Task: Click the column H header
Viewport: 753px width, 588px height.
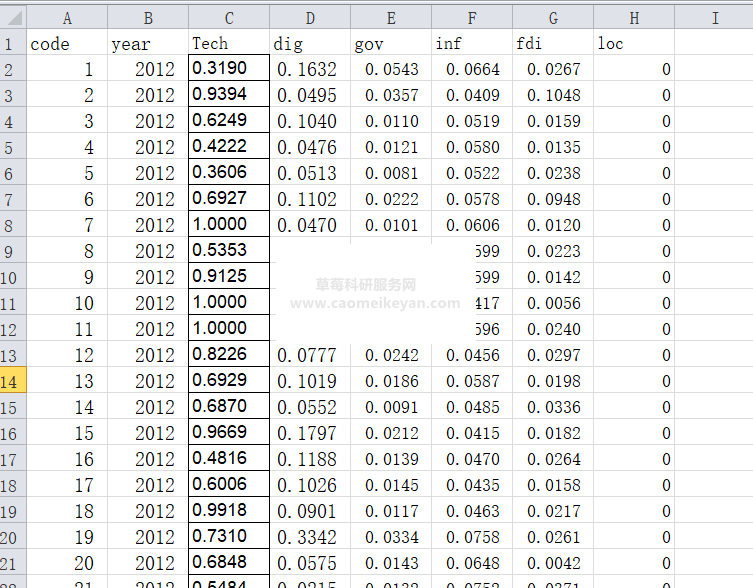Action: pos(634,18)
